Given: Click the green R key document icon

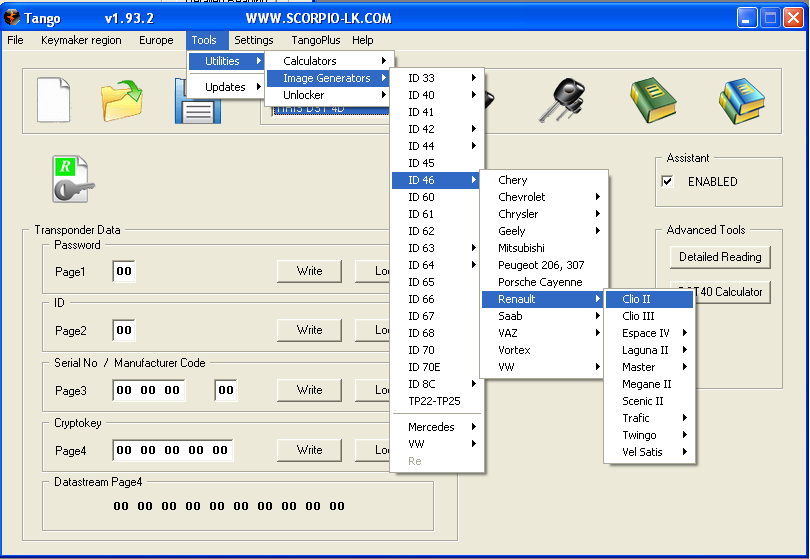Looking at the screenshot, I should point(73,179).
